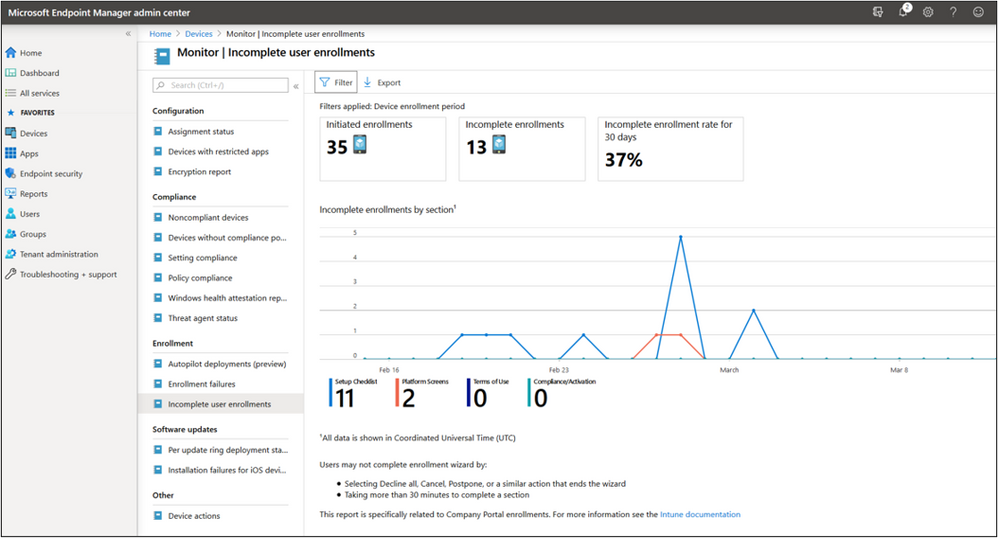Select Threat agent status
Viewport: 998px width, 538px height.
point(202,318)
